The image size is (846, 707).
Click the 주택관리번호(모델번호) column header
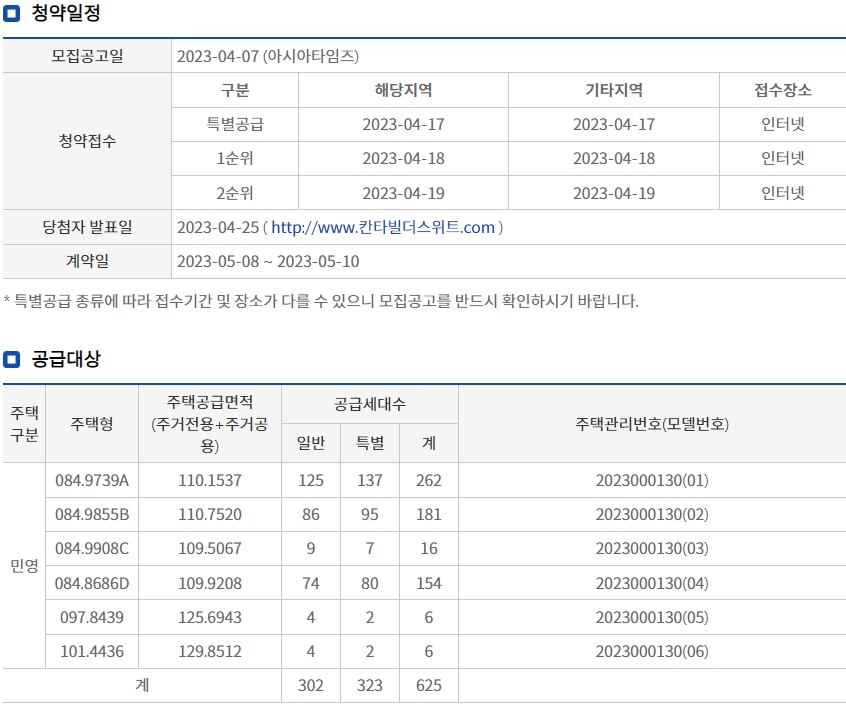pyautogui.click(x=652, y=424)
